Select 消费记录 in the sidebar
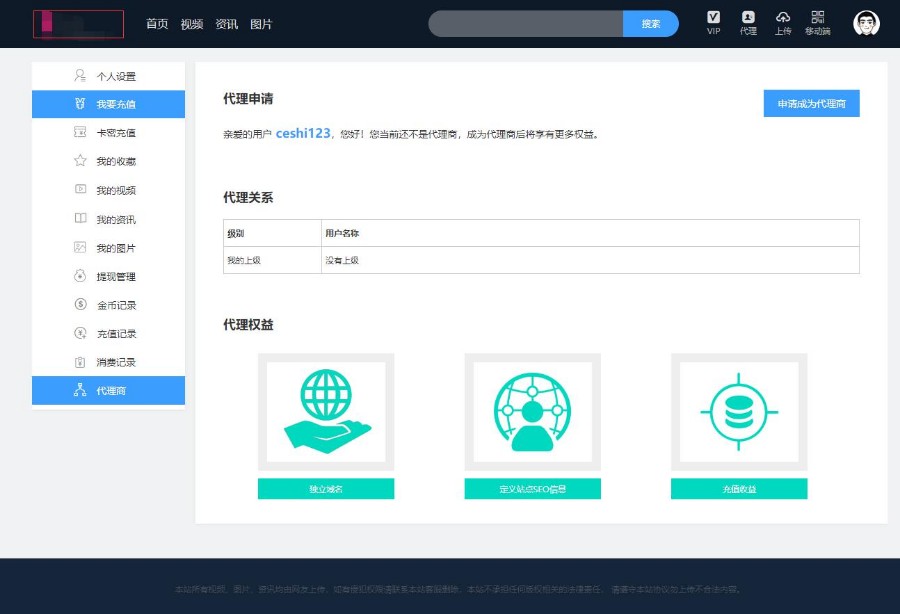The image size is (900, 614). tap(116, 362)
